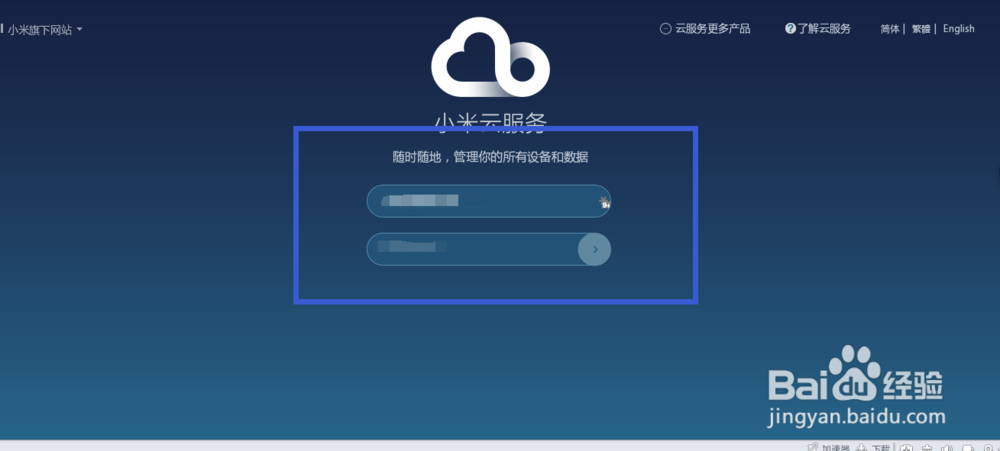1000x451 pixels.
Task: Switch language to 简体
Action: point(890,29)
